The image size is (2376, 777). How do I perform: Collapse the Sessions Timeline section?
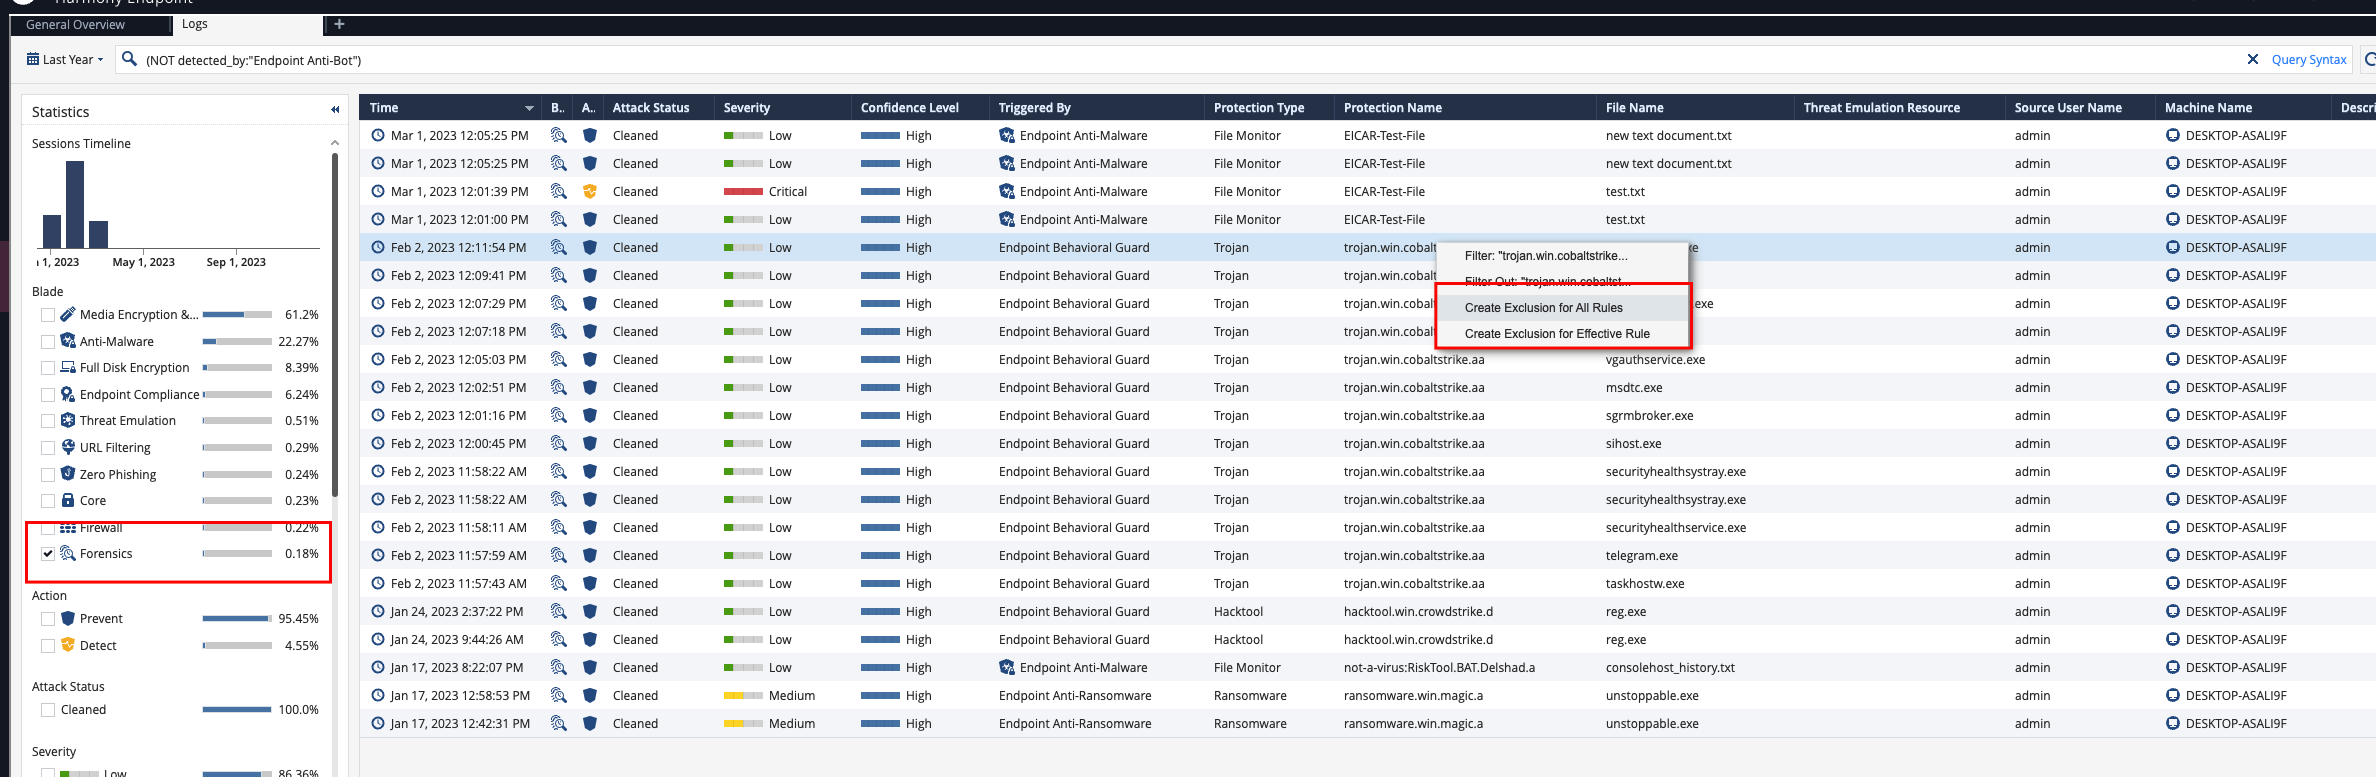point(334,144)
